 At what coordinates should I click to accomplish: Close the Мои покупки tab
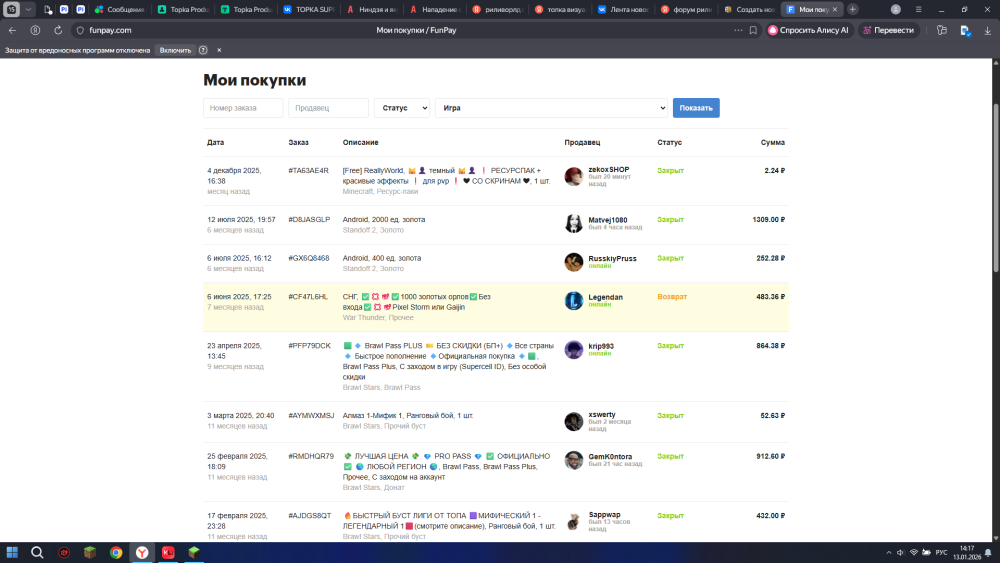835,10
